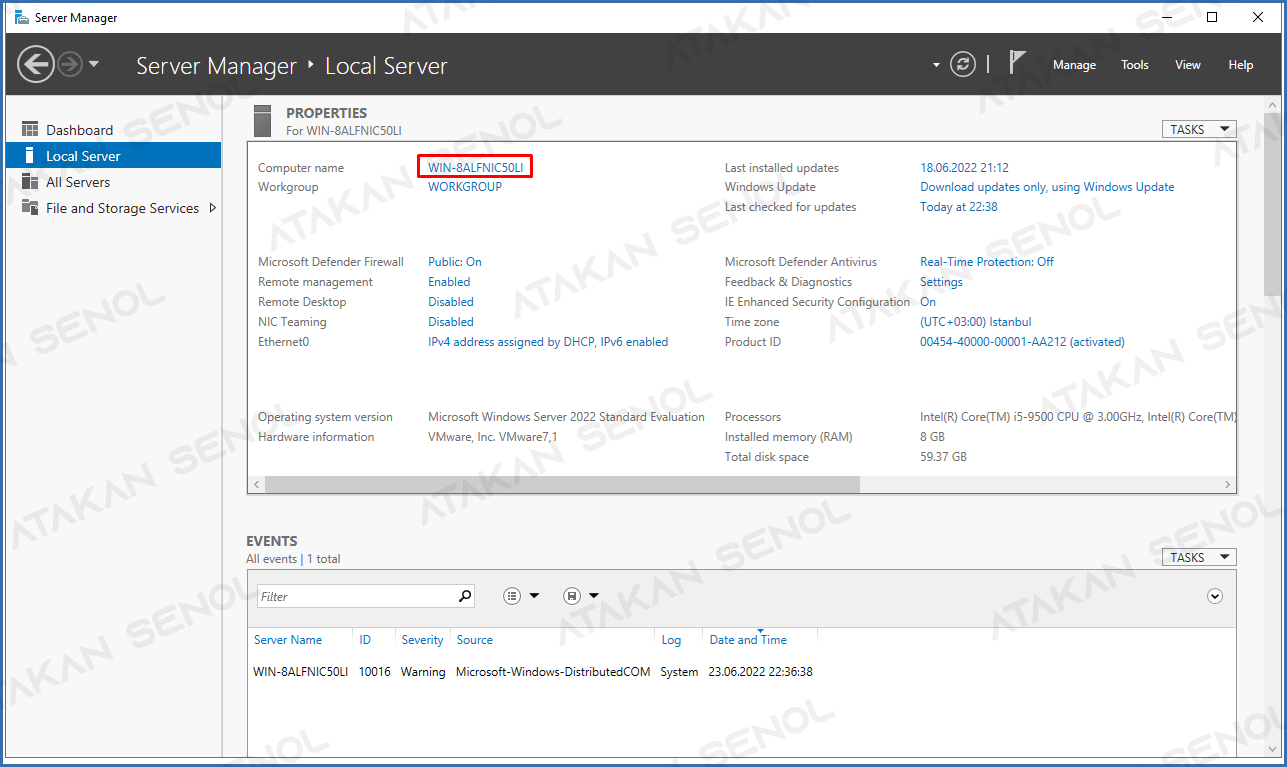
Task: Open Feedback & Diagnostics Settings link
Action: pos(941,282)
